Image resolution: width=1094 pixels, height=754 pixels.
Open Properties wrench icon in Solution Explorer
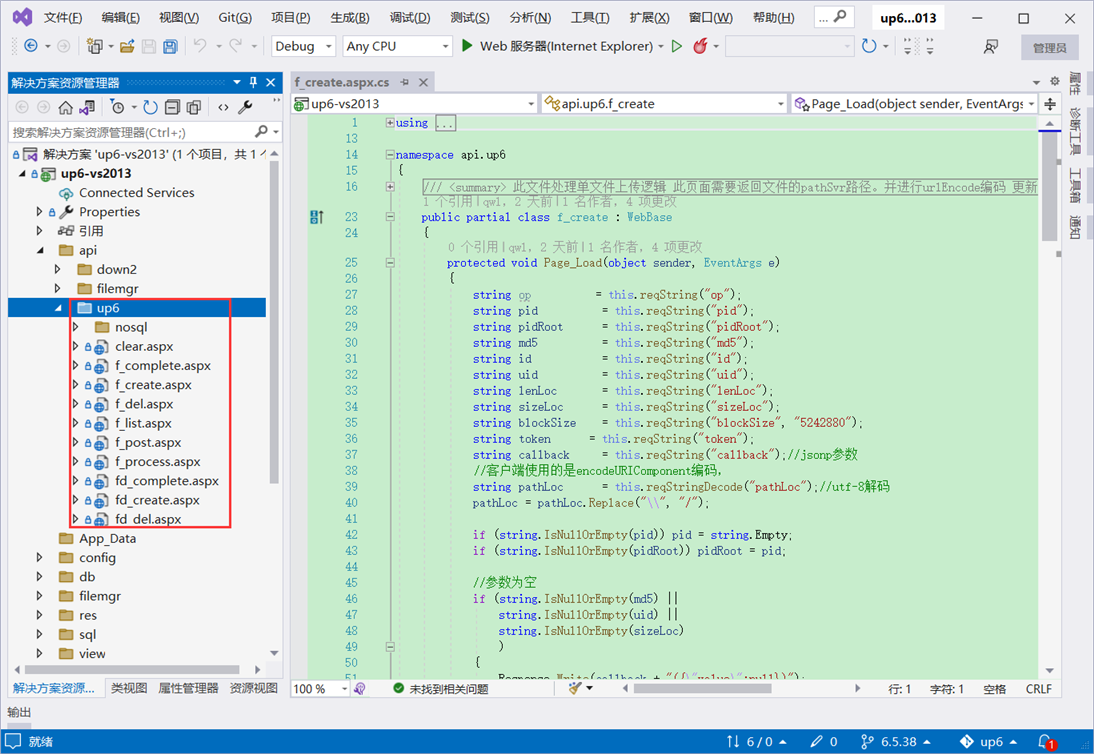pos(245,107)
